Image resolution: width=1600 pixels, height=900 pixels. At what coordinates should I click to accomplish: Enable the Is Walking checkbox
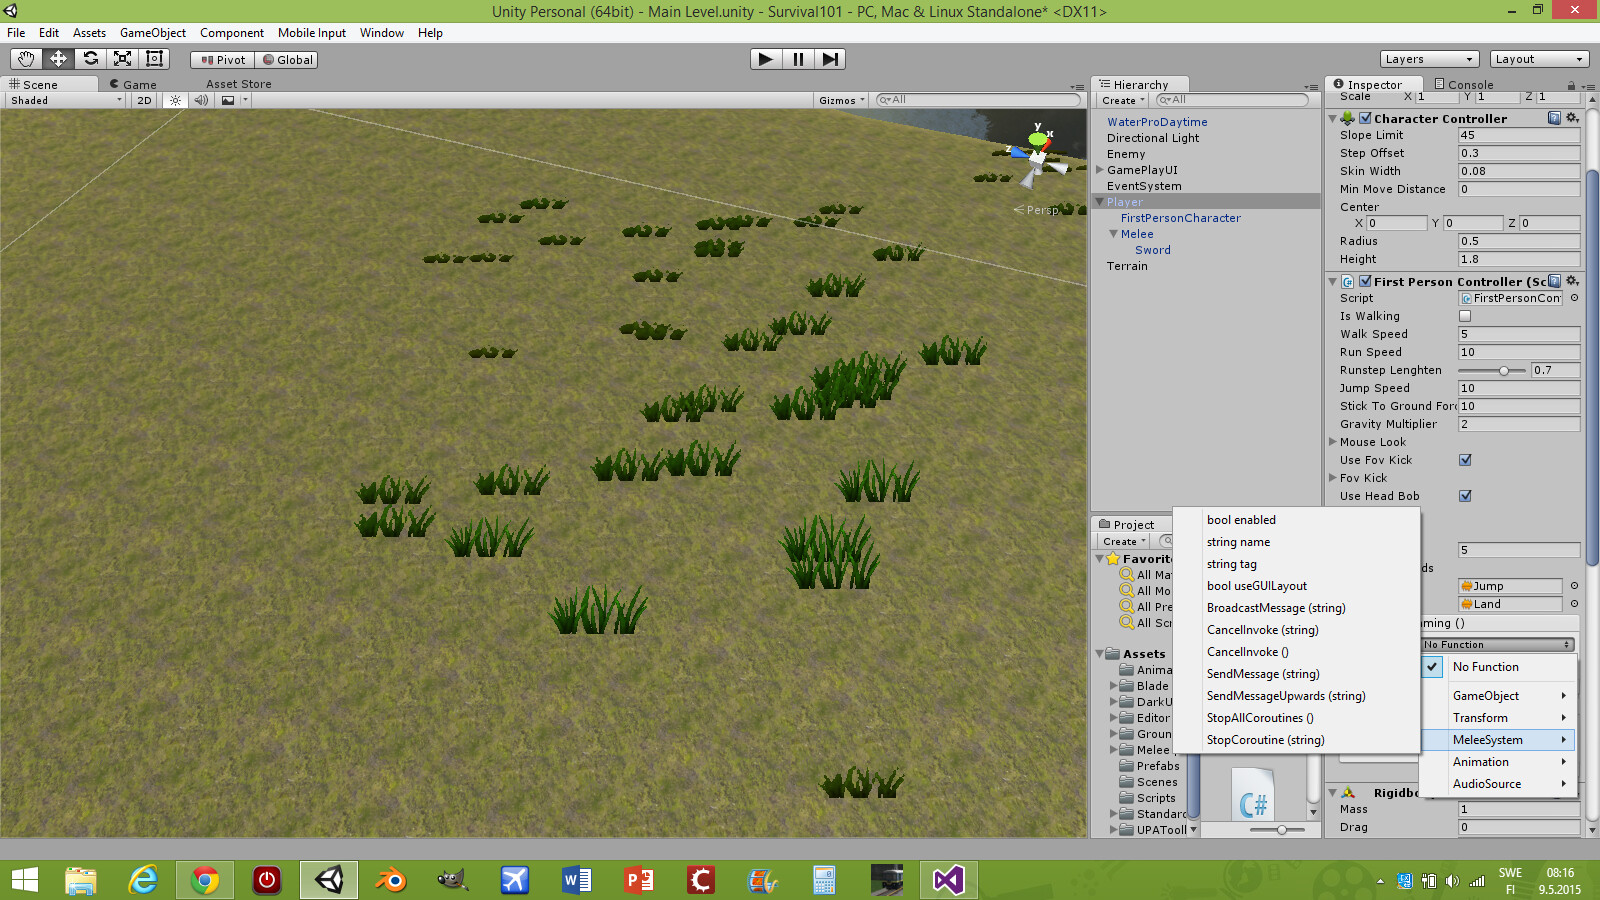tap(1465, 316)
